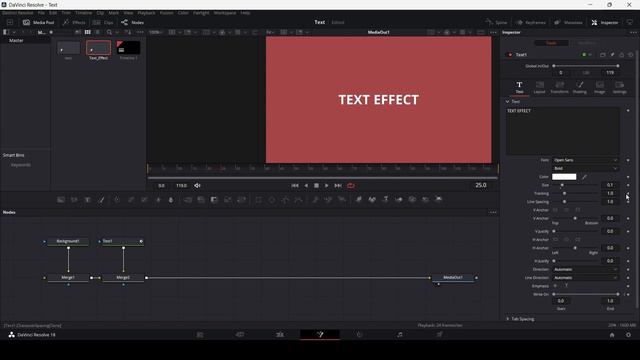Toggle loop playback button
Screen dimensions: 640x360
[351, 185]
